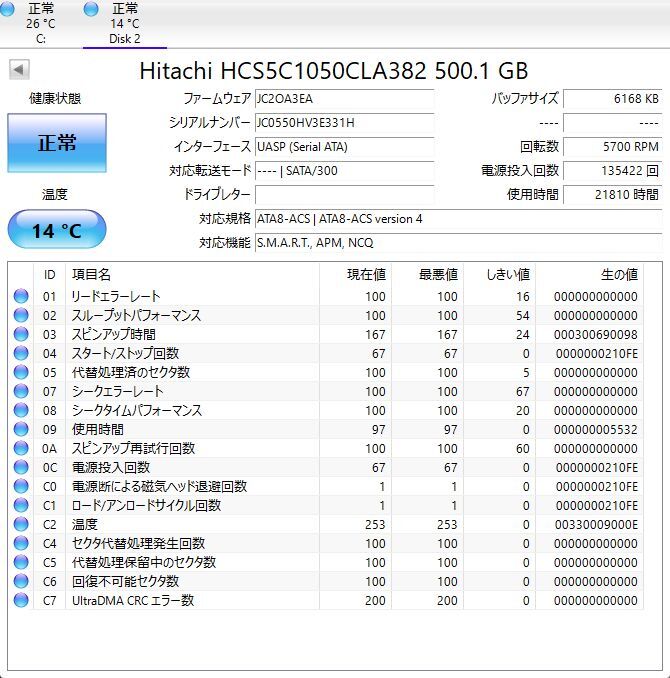The height and width of the screenshot is (678, 670).
Task: Click the Hitachi HCS5C1050CLA382 model title
Action: point(334,70)
